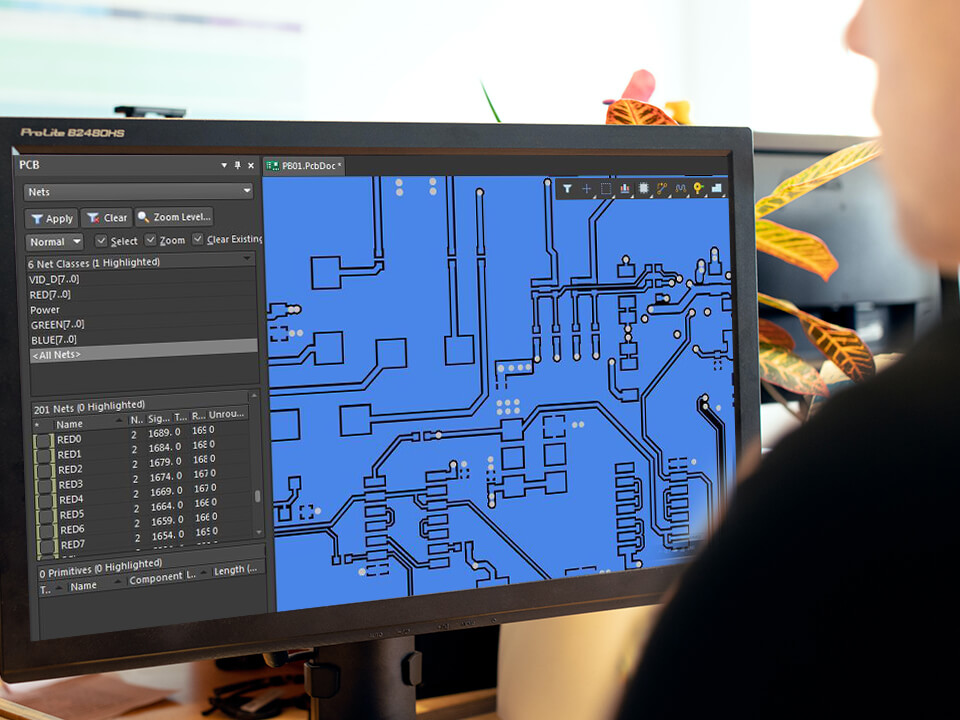960x720 pixels.
Task: Click the Apply filter button
Action: [51, 218]
